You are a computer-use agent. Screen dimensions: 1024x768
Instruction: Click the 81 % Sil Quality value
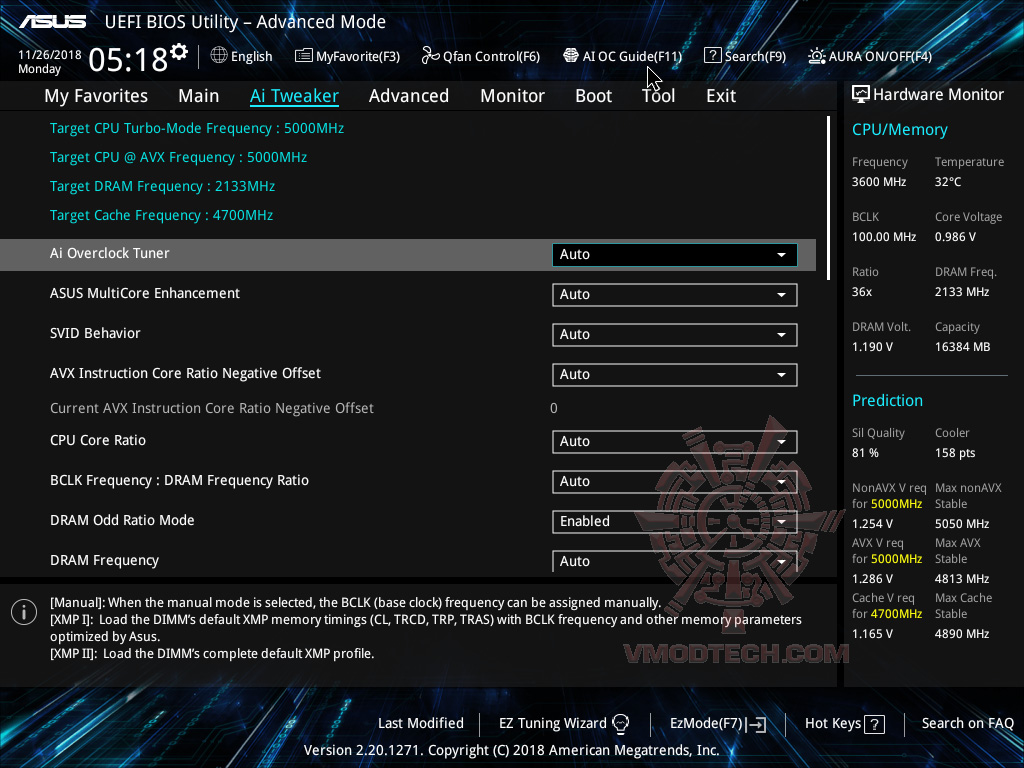(x=865, y=453)
